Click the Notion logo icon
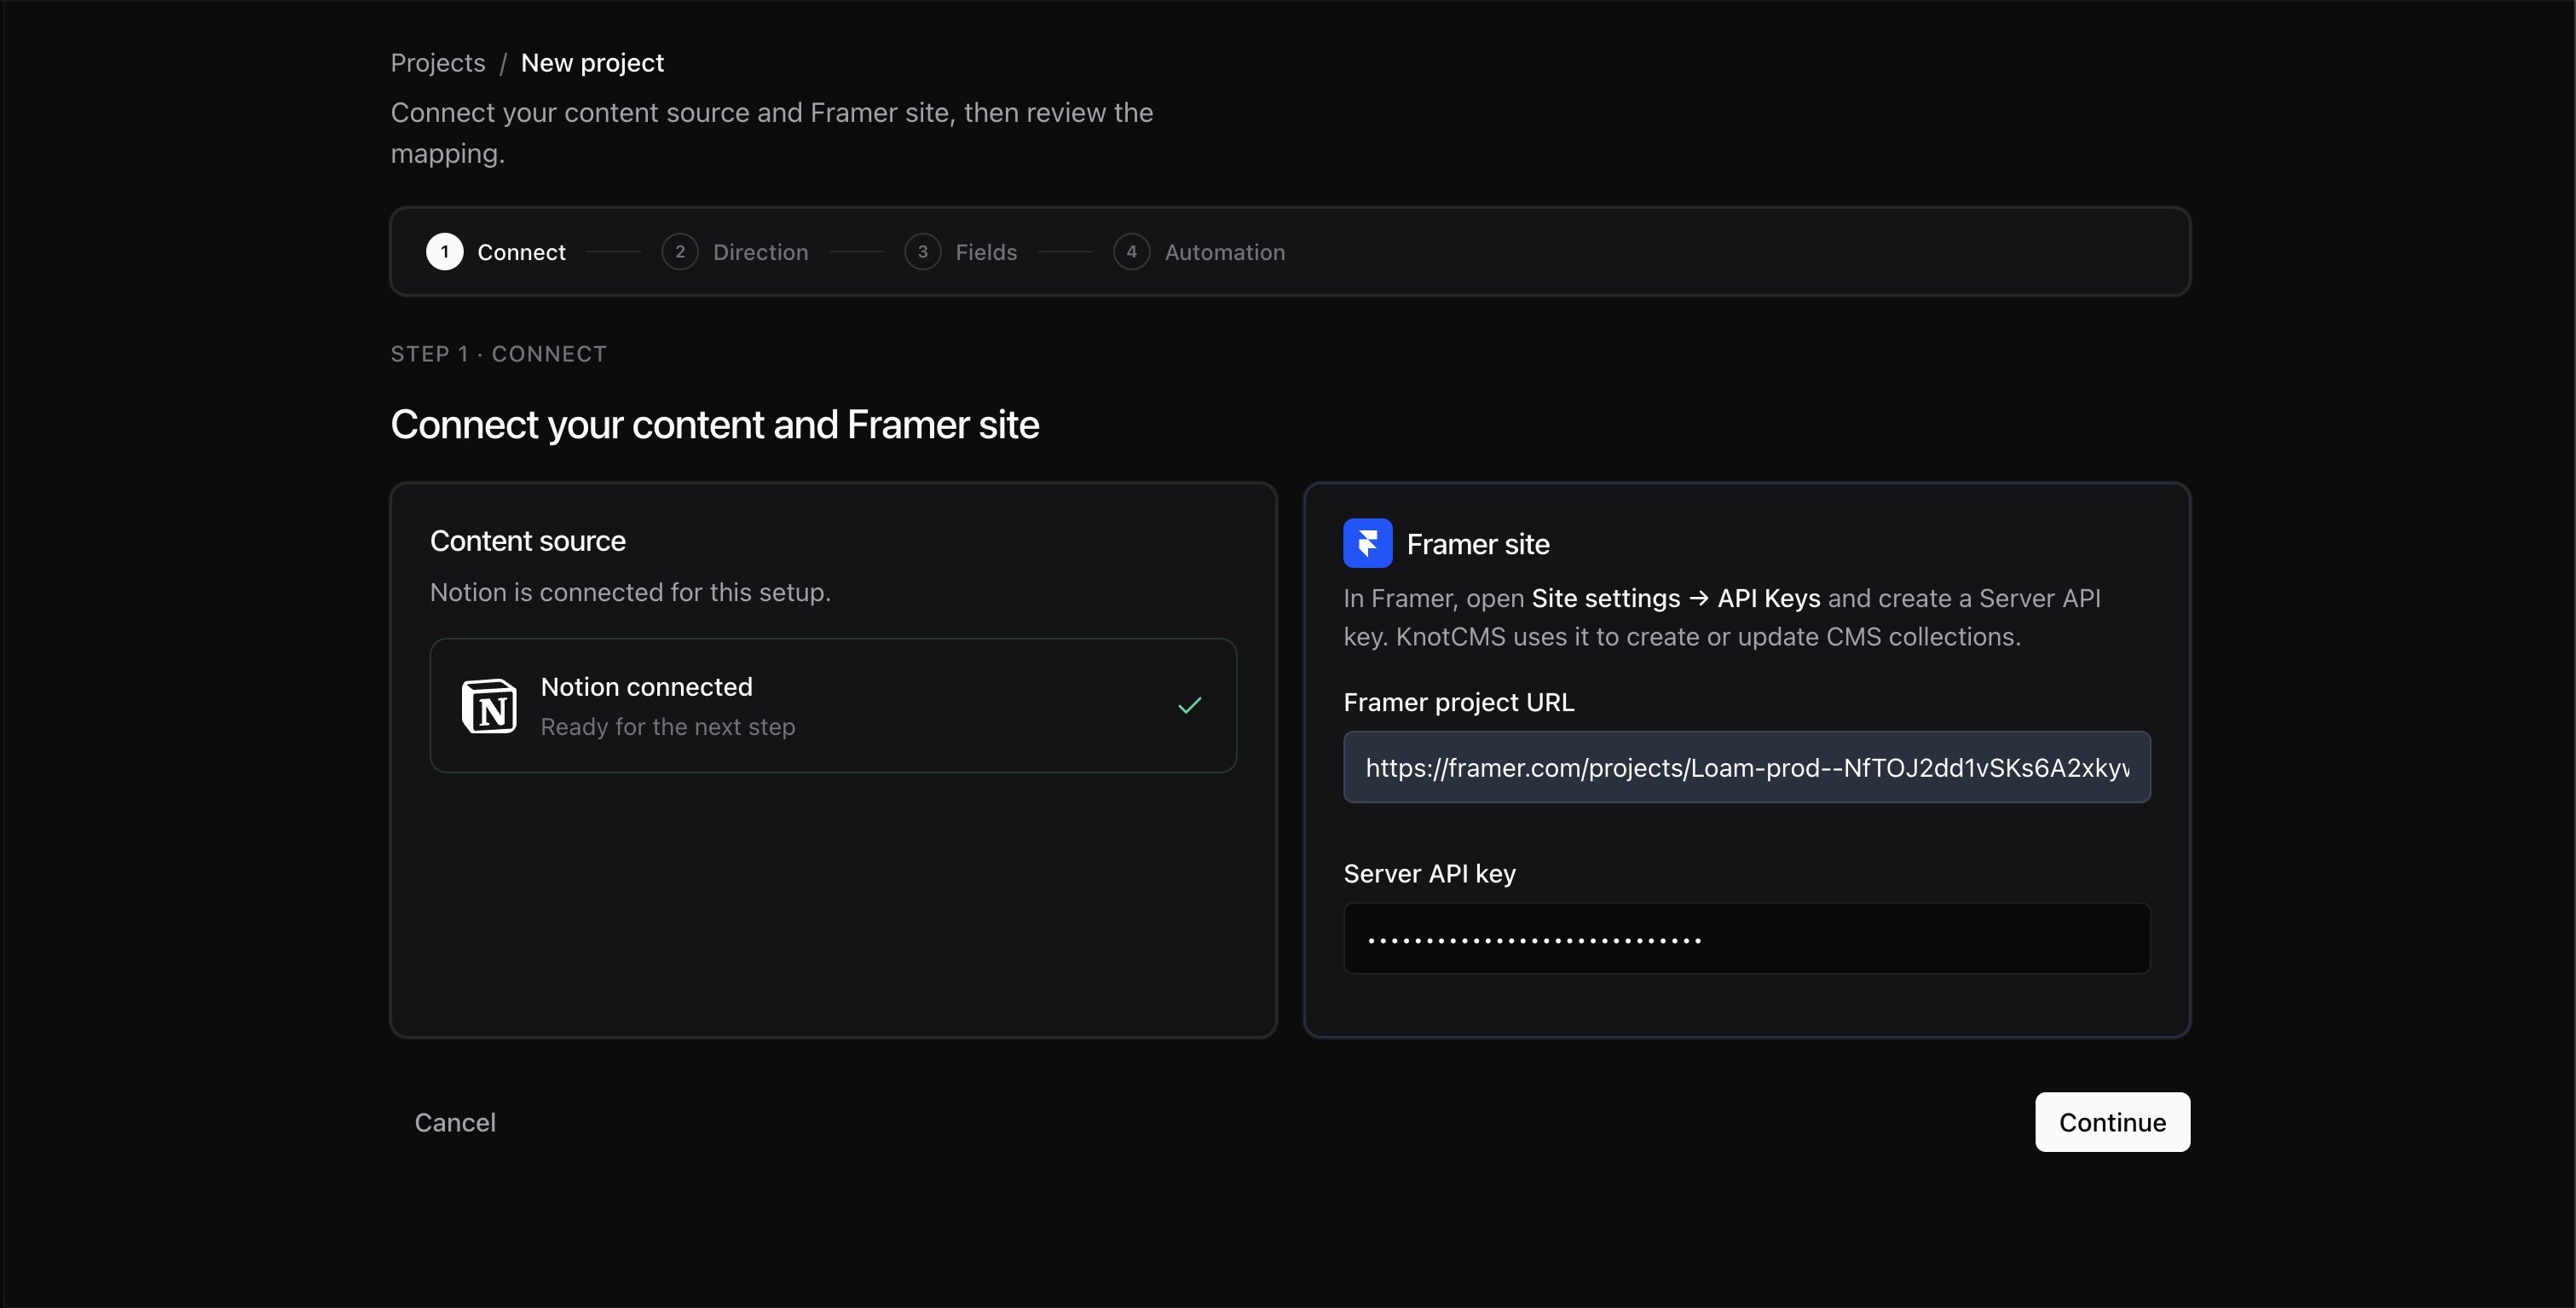Image resolution: width=2576 pixels, height=1308 pixels. click(x=489, y=706)
